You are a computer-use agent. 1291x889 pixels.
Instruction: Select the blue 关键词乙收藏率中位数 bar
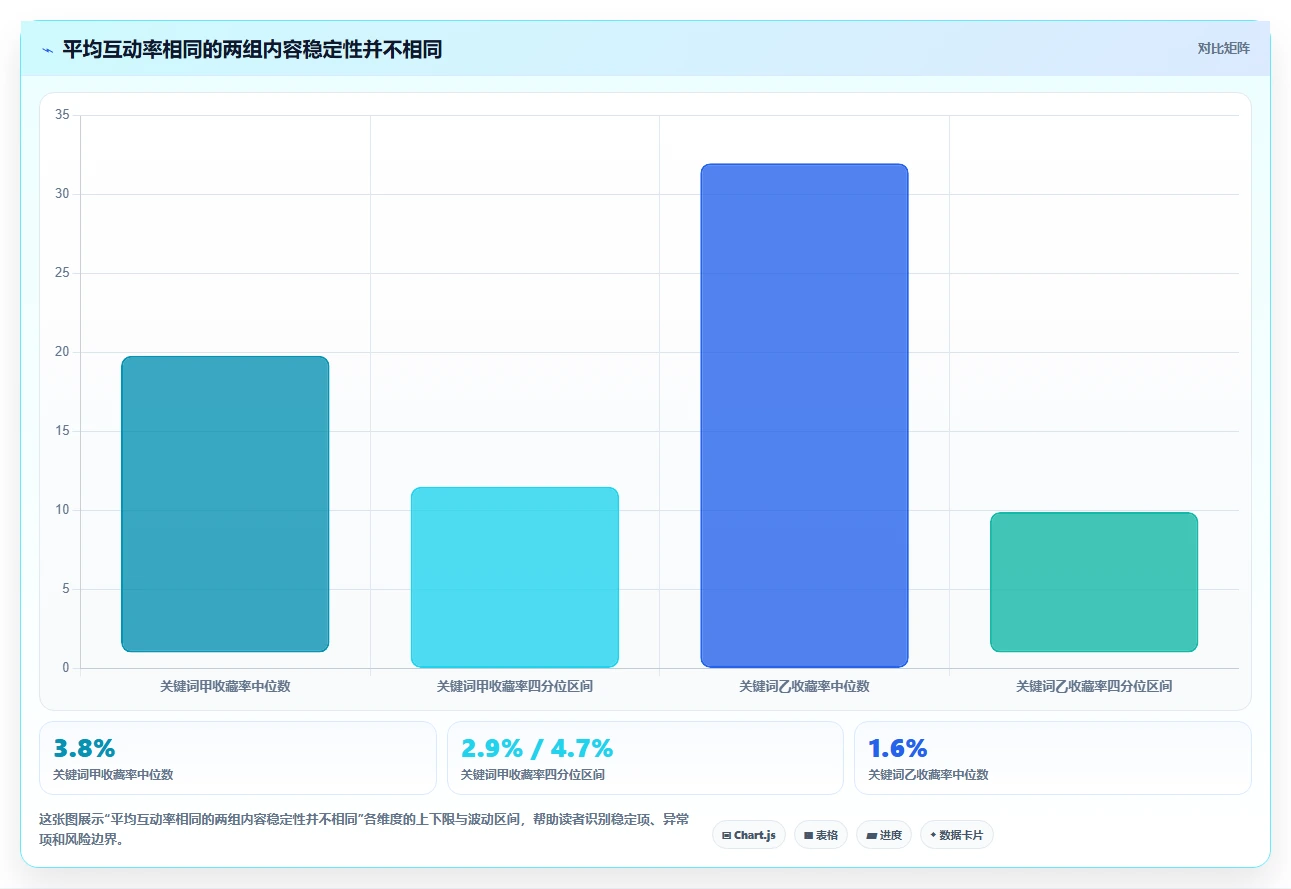[x=805, y=415]
